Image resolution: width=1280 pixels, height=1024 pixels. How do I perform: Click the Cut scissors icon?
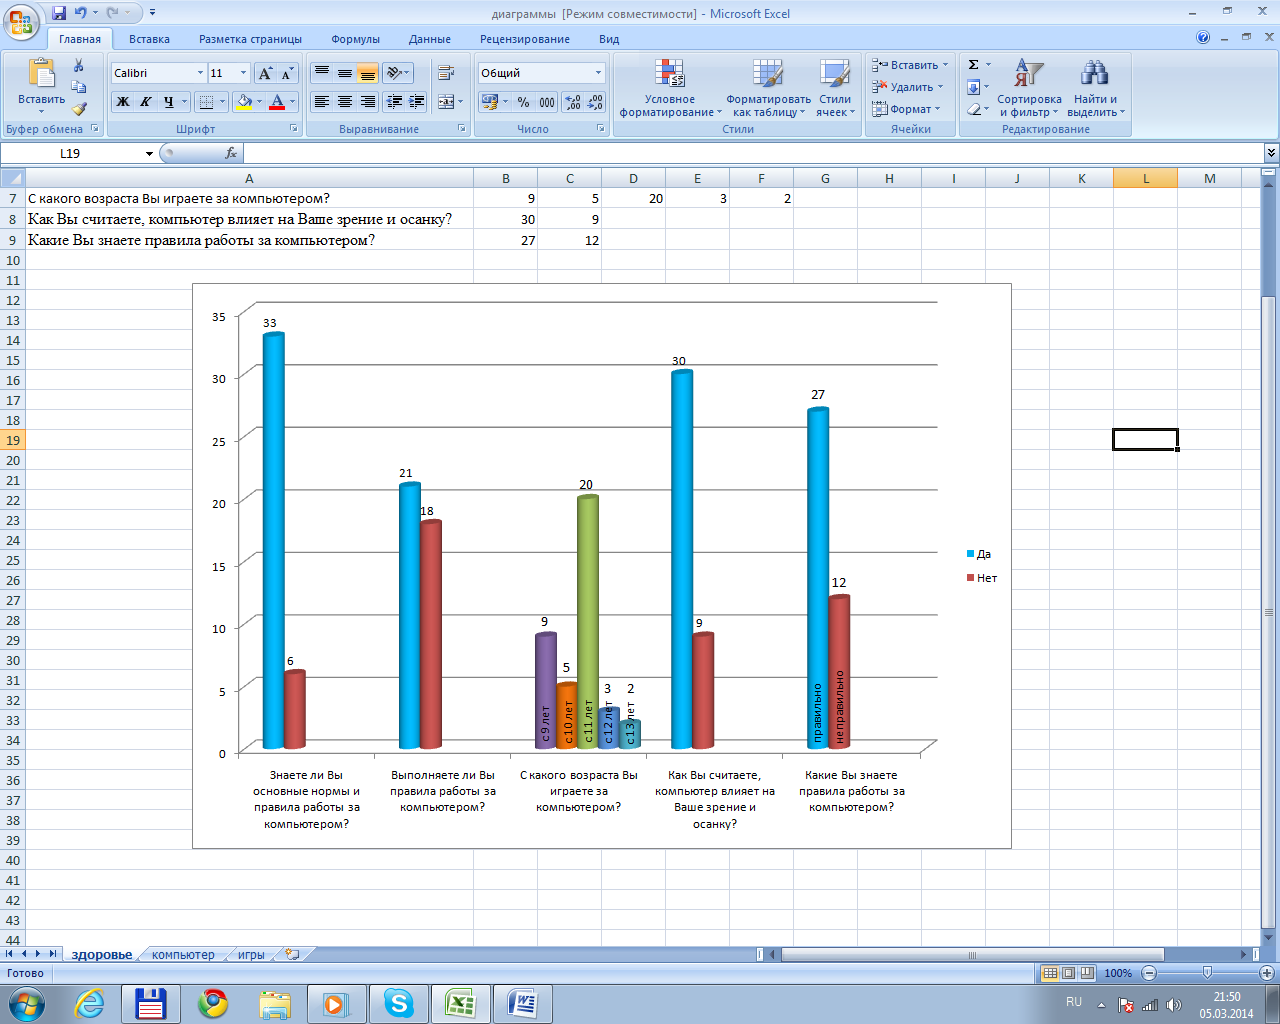coord(79,65)
